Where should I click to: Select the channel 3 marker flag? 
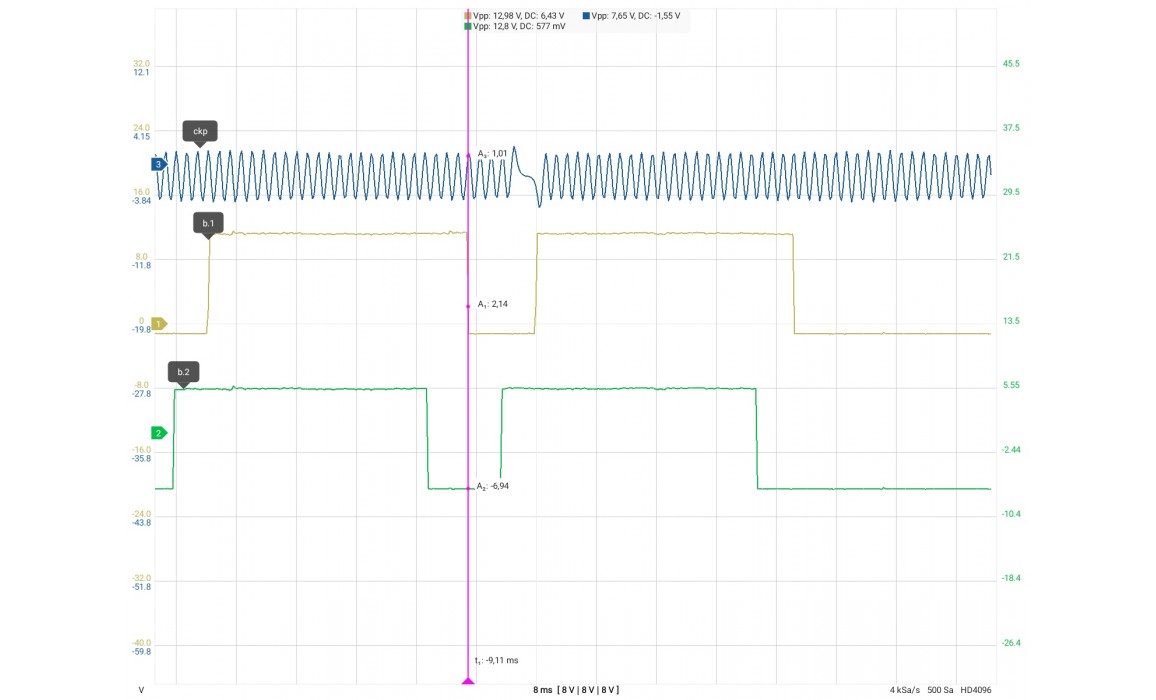(158, 164)
